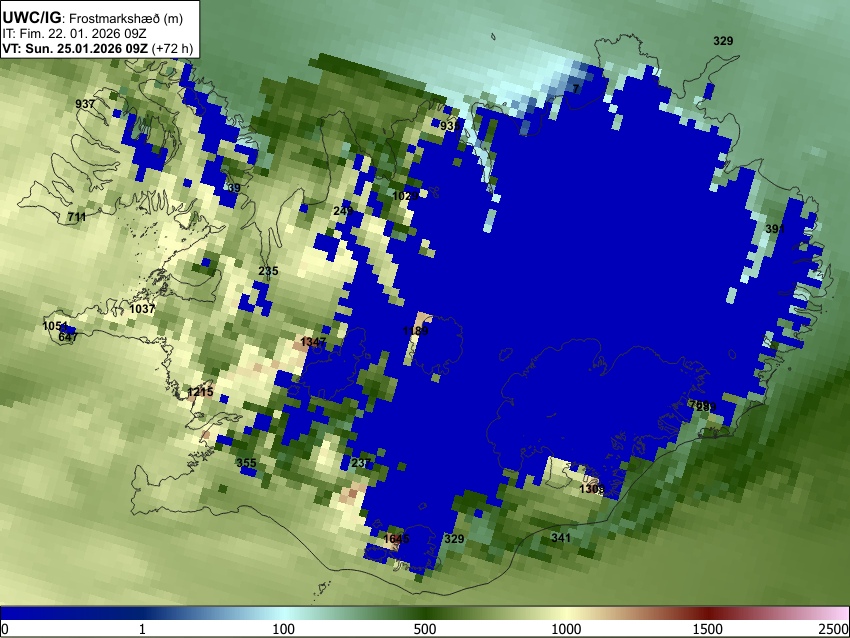Select the 647 value label

coord(68,337)
